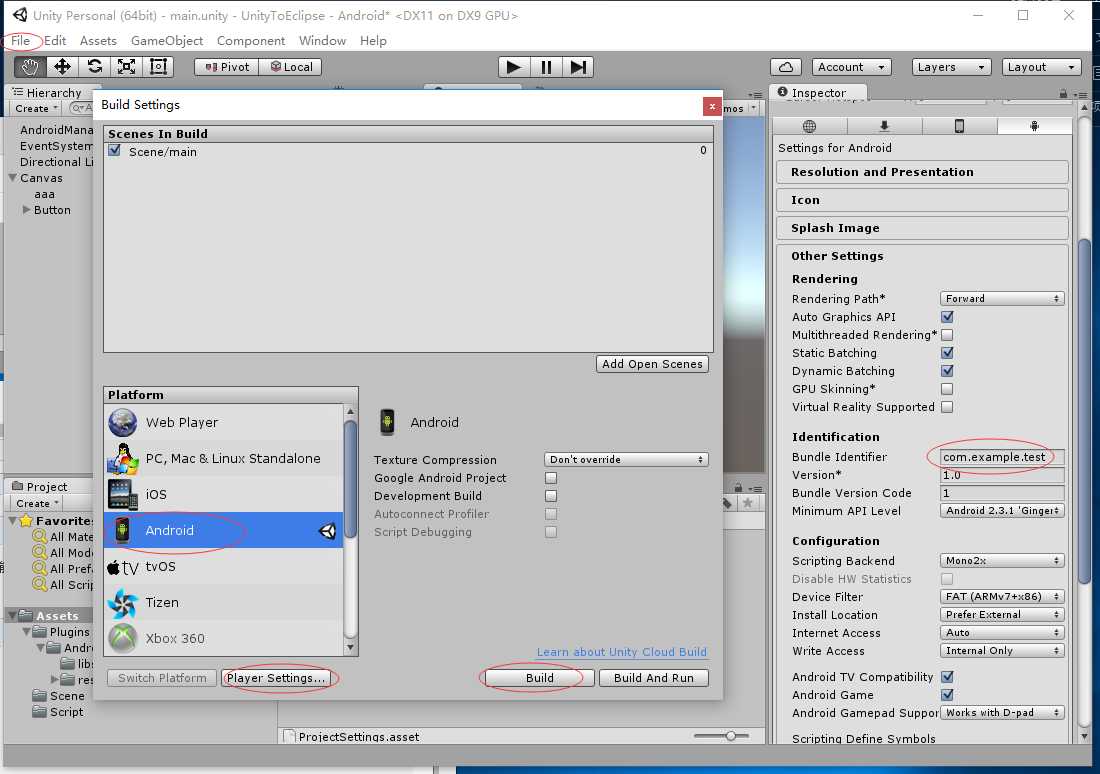Viewport: 1100px width, 774px height.
Task: Open Player Settings from Build dialog
Action: tap(275, 678)
